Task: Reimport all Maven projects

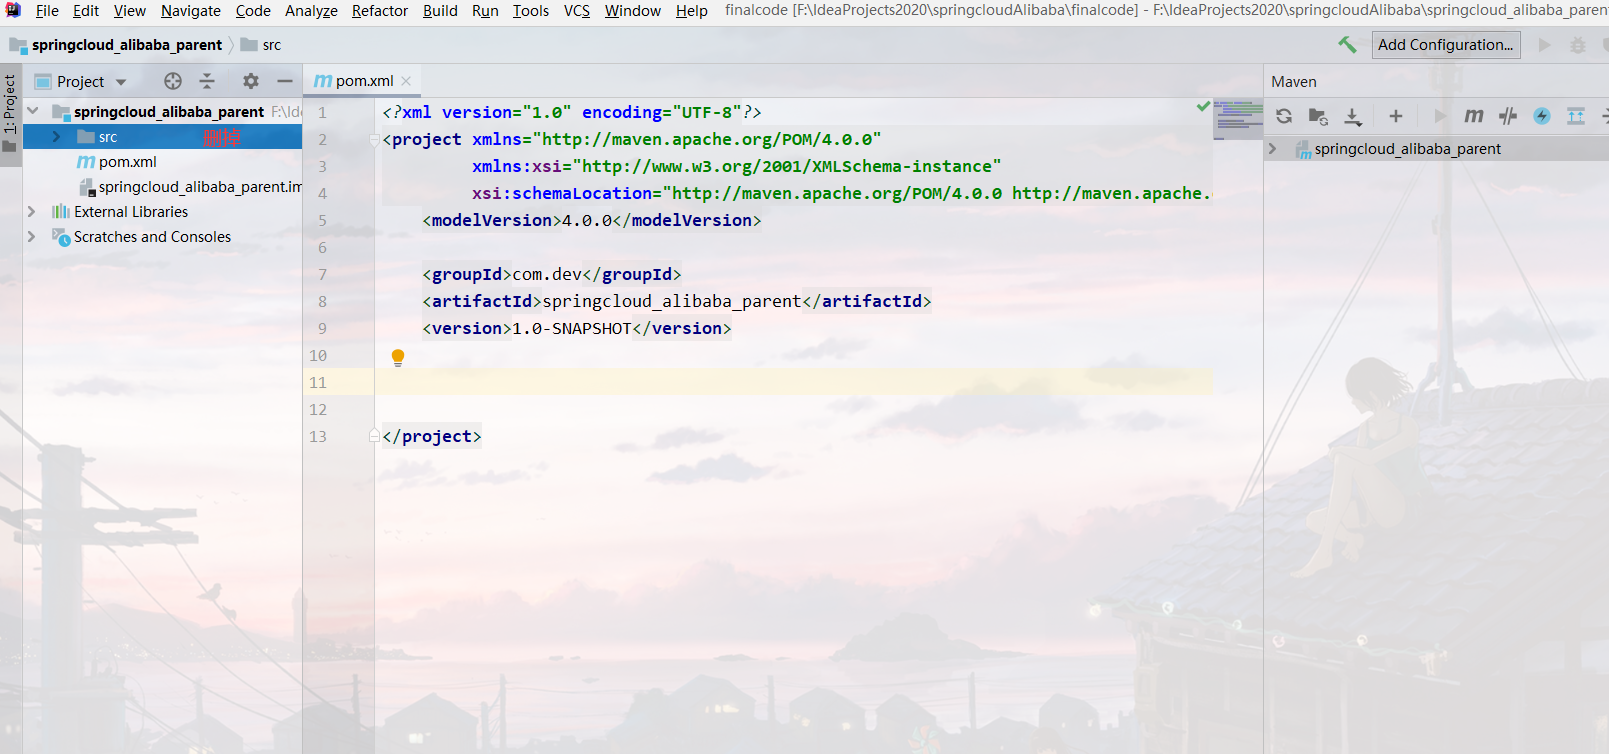Action: click(x=1284, y=116)
